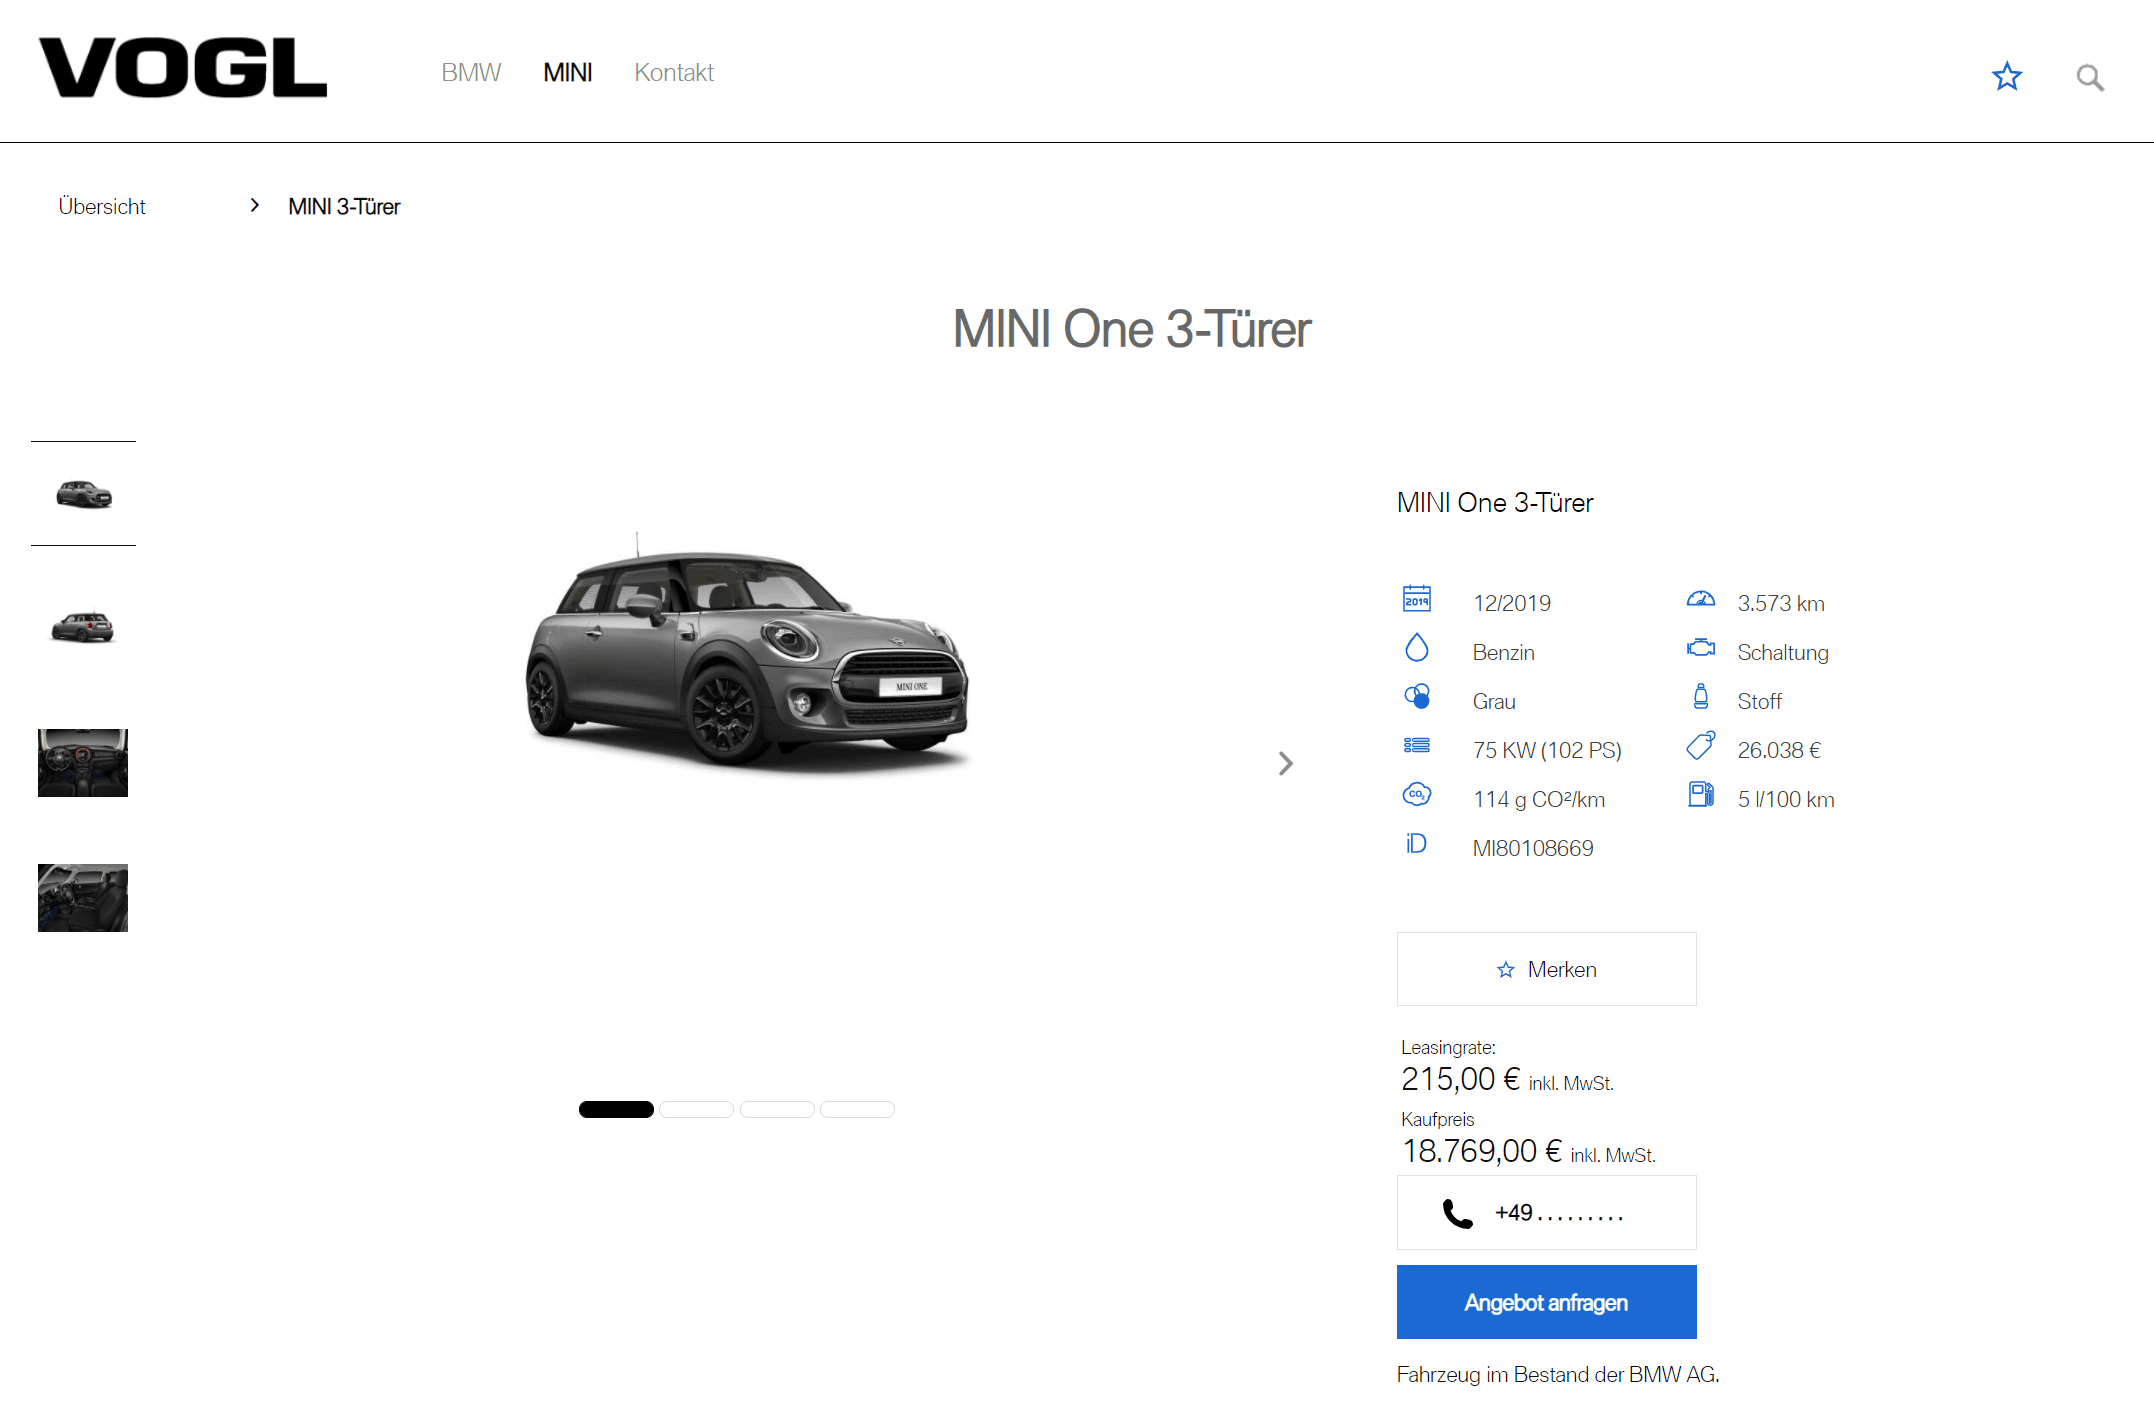Advance gallery with the right arrow

pyautogui.click(x=1285, y=764)
